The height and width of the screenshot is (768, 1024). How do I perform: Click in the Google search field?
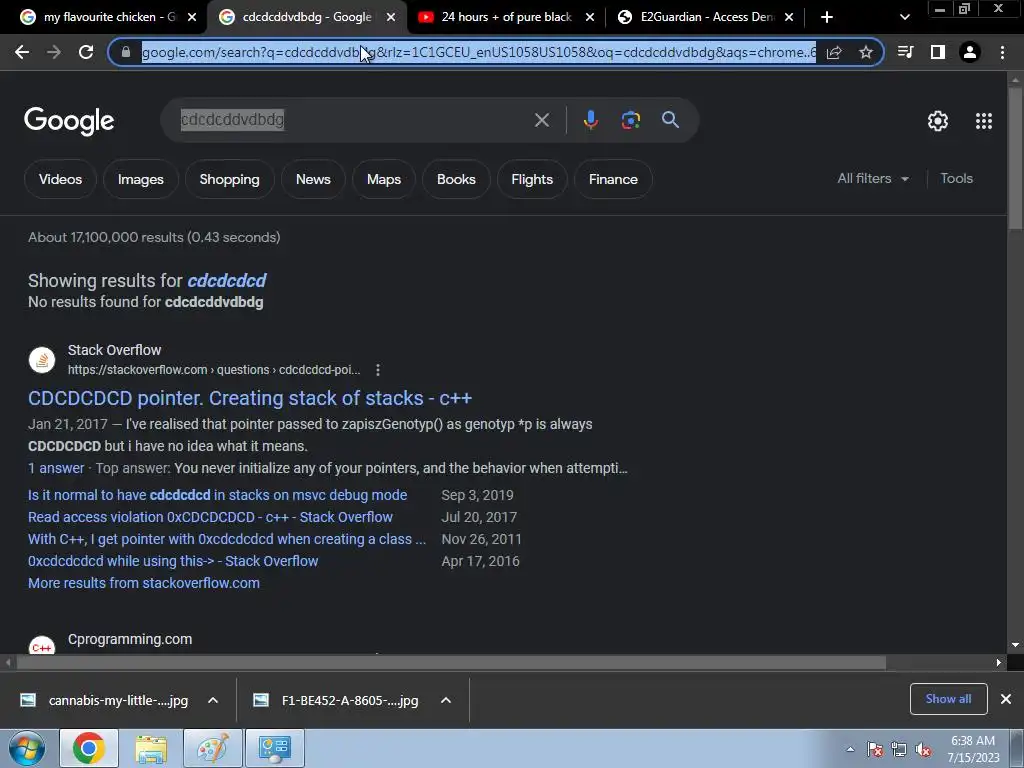353,120
